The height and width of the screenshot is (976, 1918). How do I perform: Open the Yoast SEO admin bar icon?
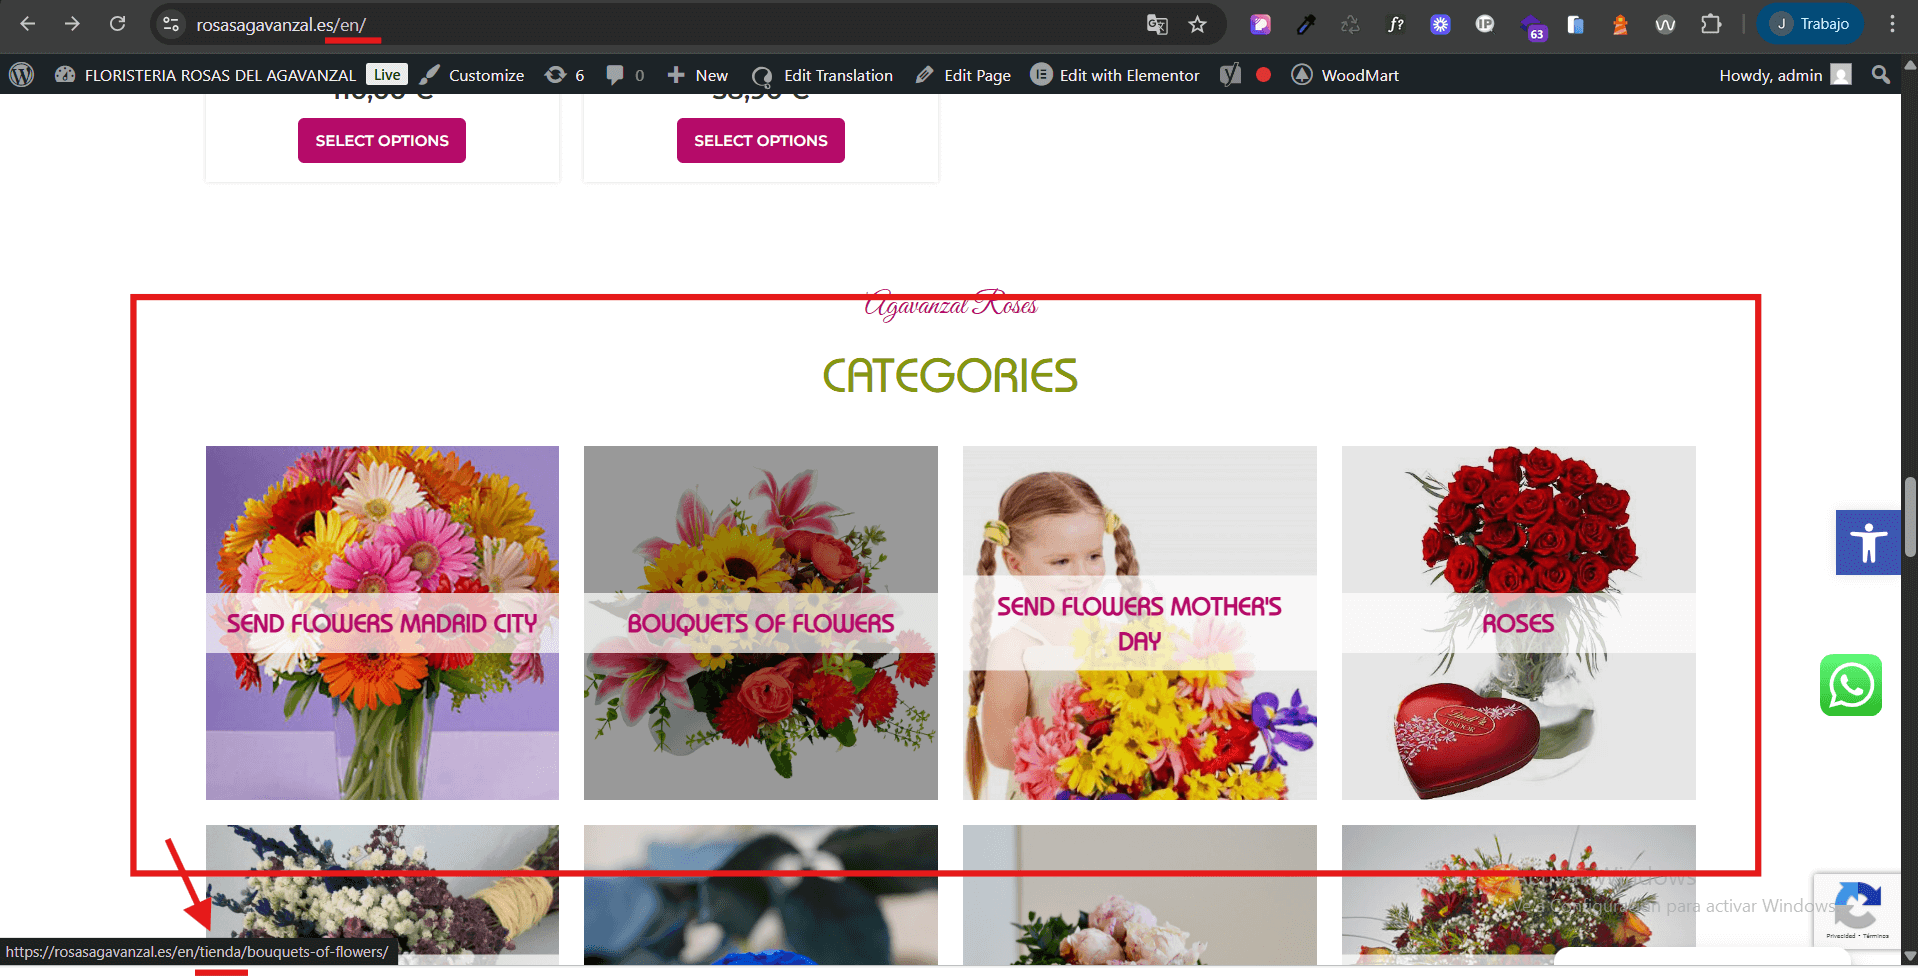[x=1231, y=75]
